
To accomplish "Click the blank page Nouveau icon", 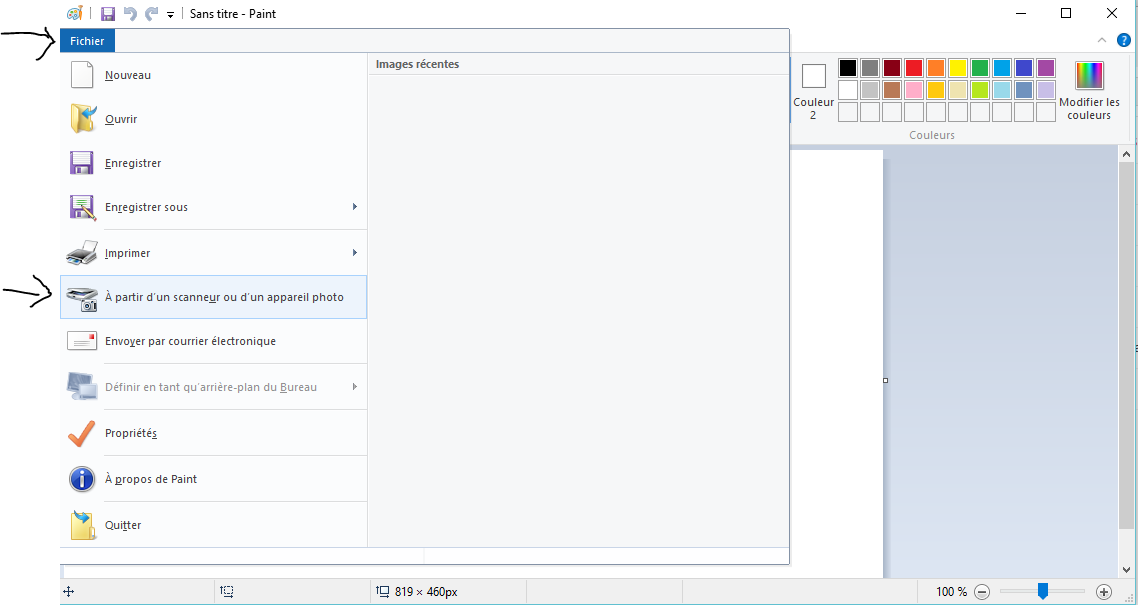I will tap(82, 75).
